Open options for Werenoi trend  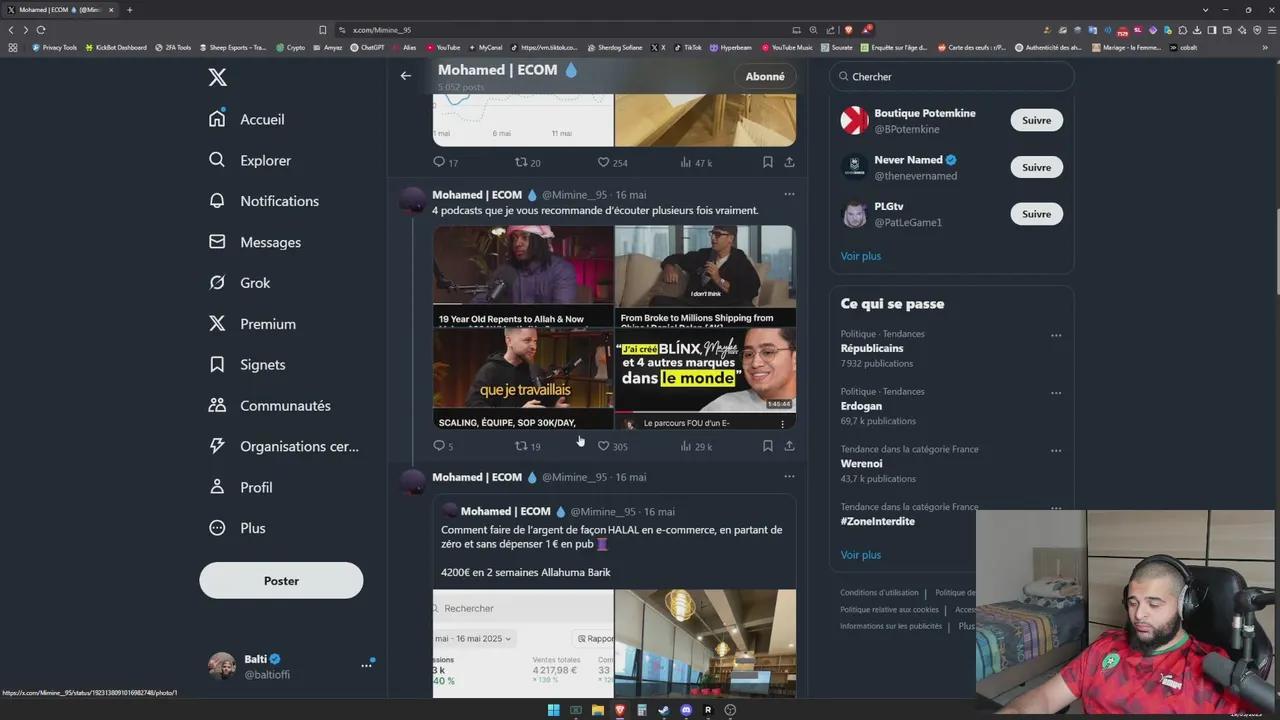click(x=1056, y=451)
